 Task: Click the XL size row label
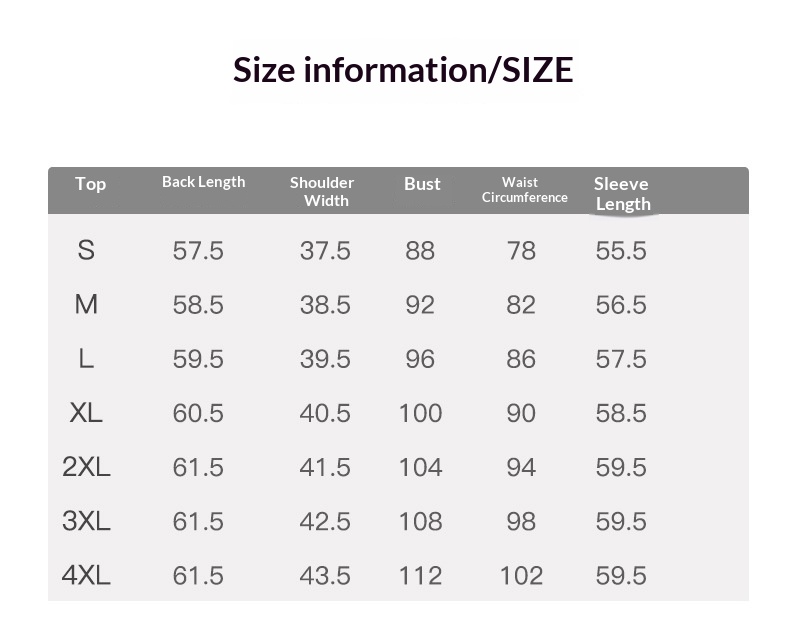86,413
